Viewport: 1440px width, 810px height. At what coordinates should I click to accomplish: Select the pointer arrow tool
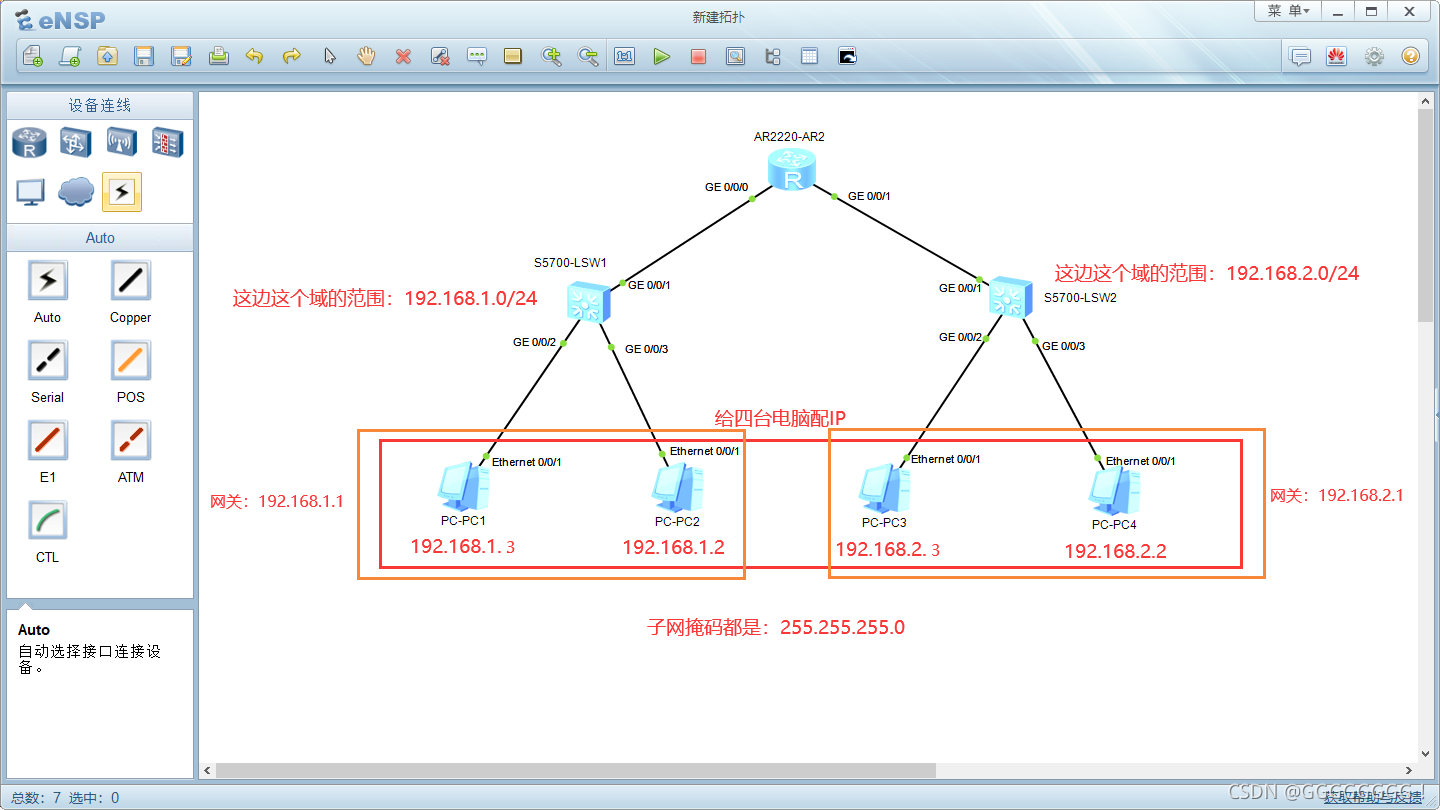tap(329, 56)
